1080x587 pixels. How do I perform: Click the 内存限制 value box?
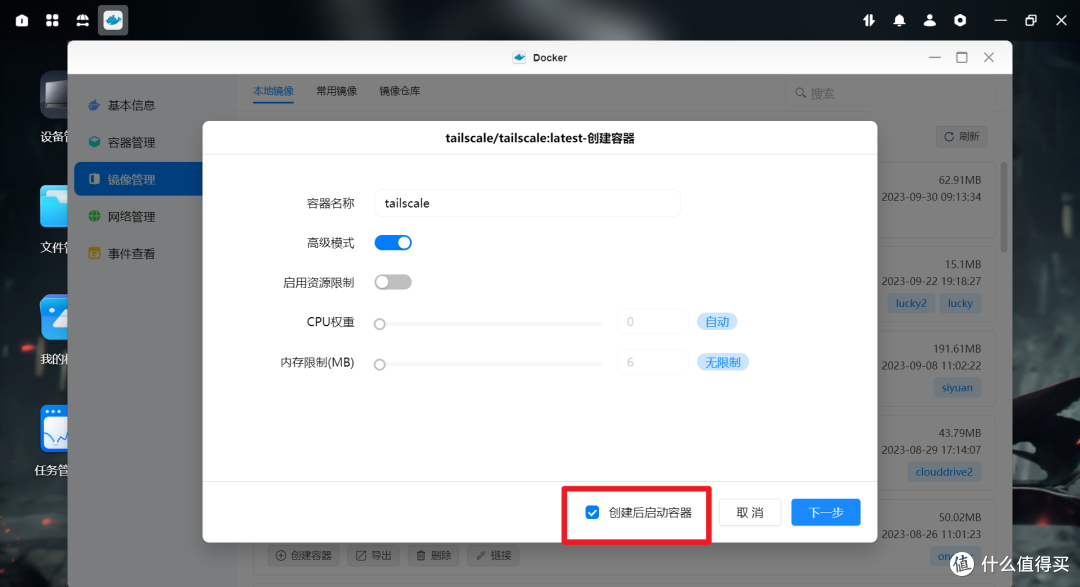(x=652, y=362)
